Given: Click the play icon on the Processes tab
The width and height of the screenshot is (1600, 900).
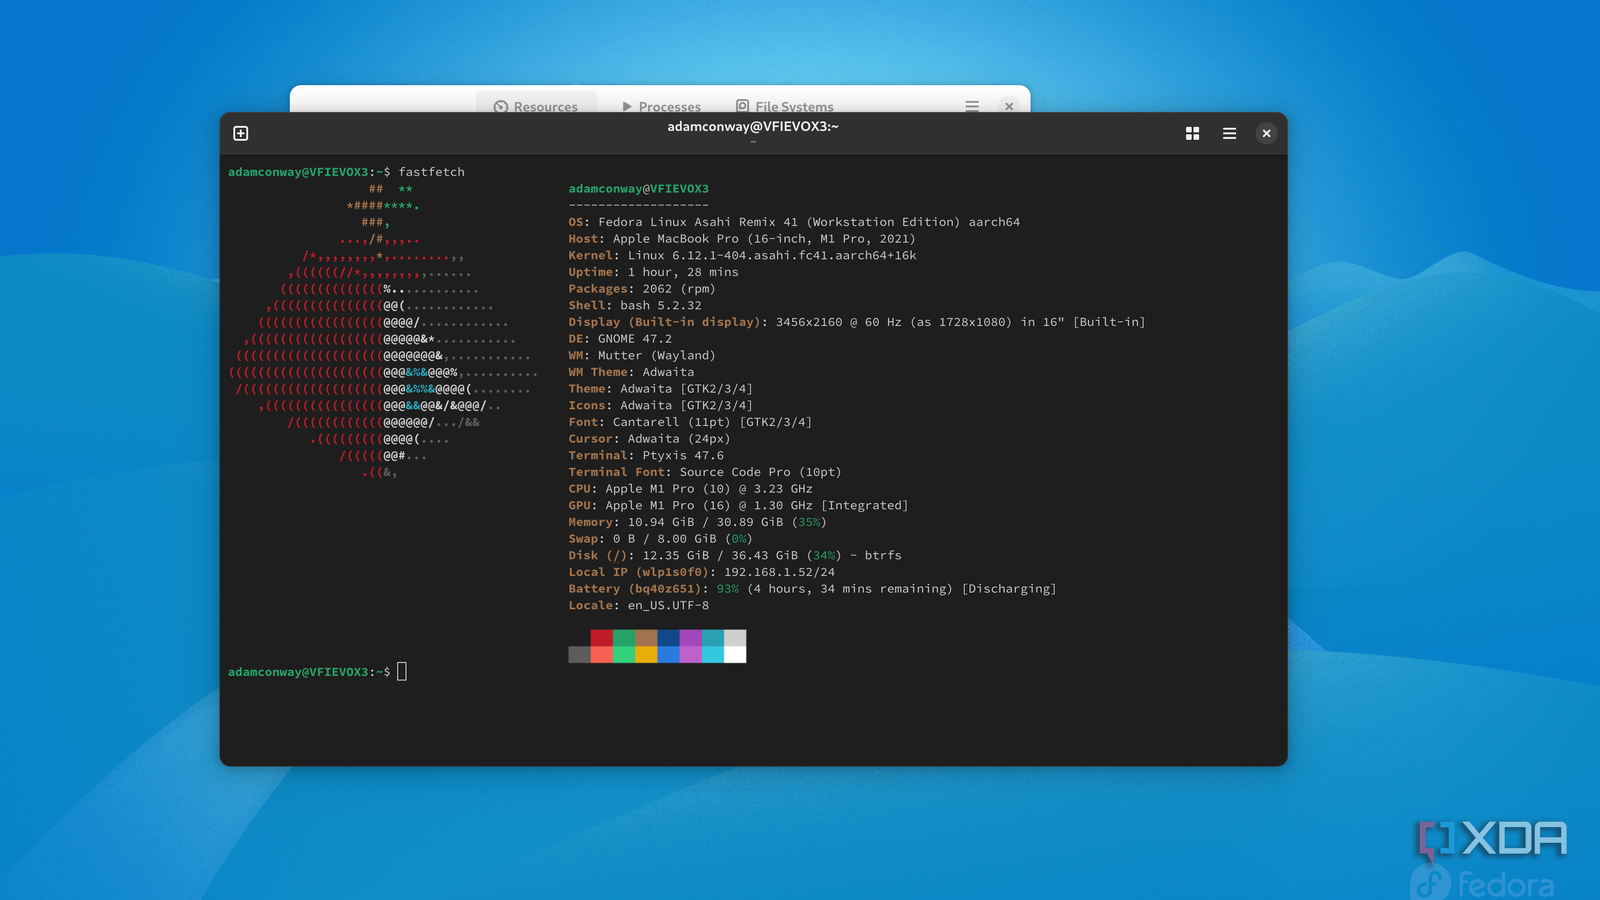Looking at the screenshot, I should click(x=625, y=106).
